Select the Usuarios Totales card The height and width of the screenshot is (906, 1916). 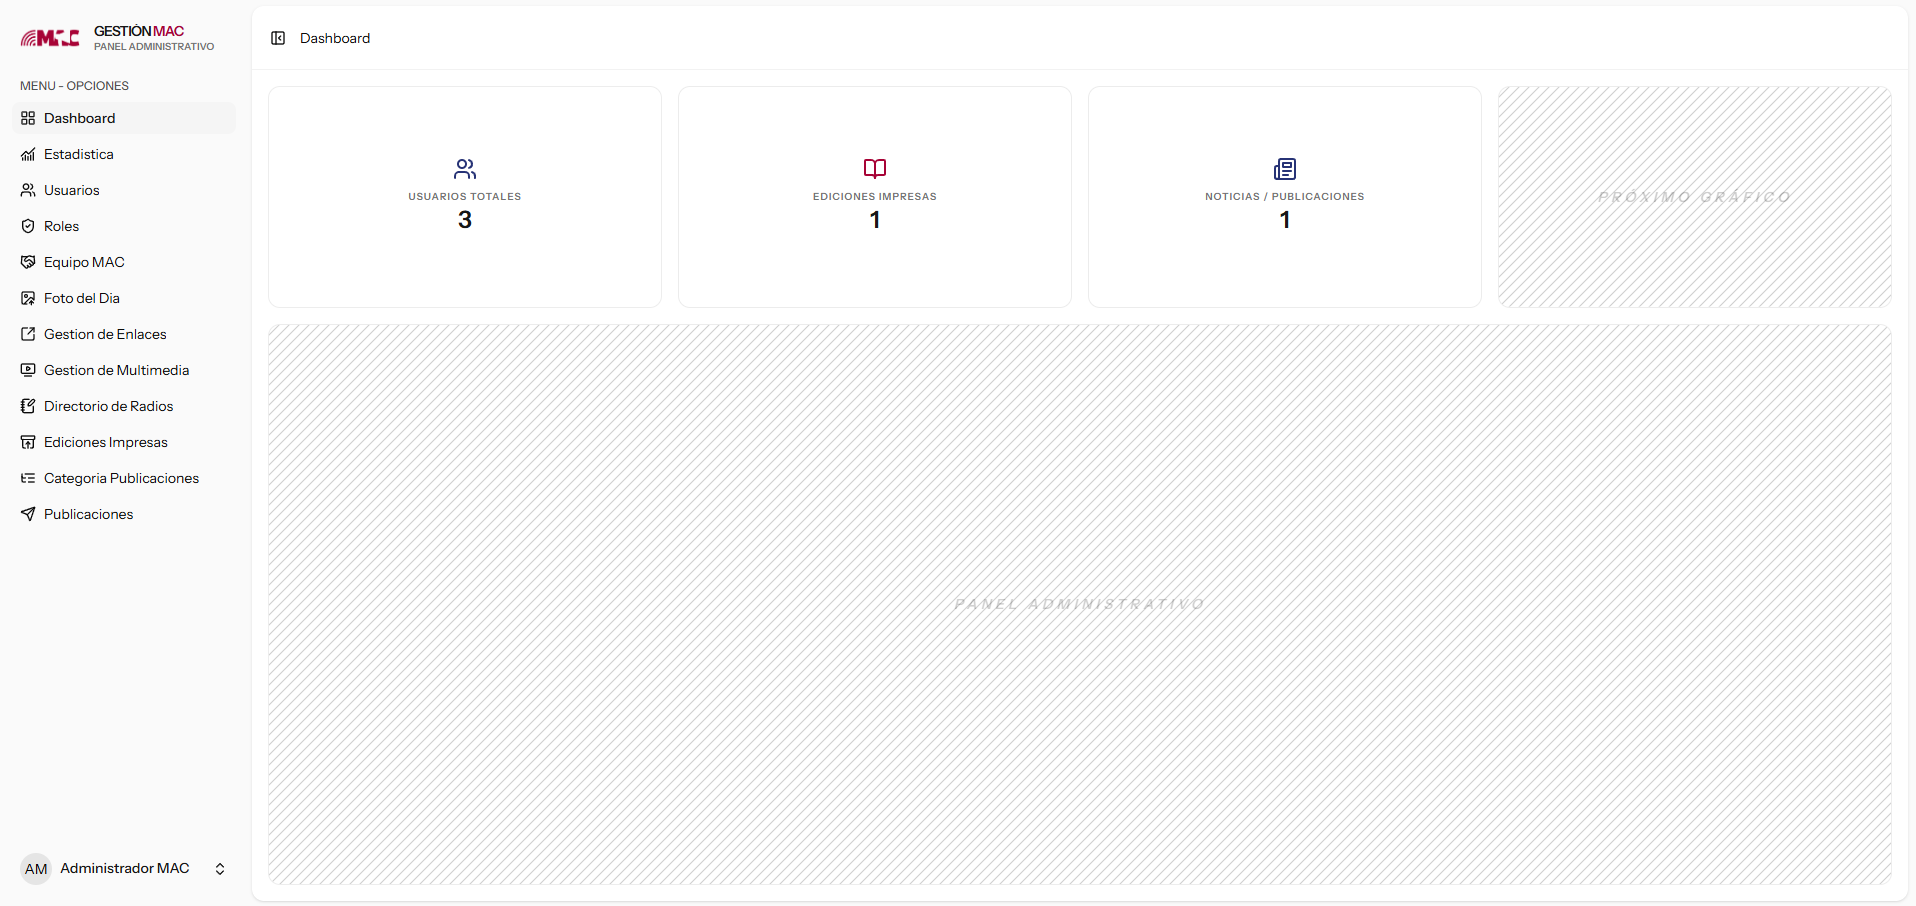465,197
